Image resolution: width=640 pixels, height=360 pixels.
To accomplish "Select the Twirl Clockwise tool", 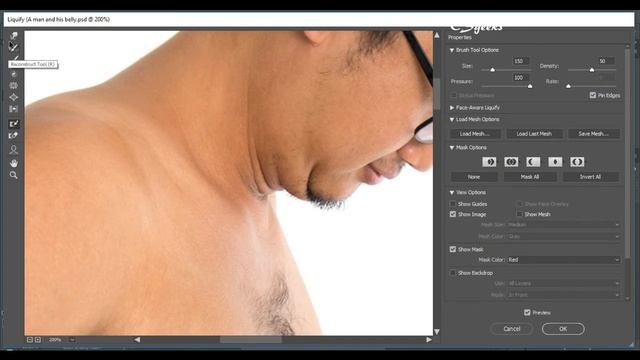I will pyautogui.click(x=13, y=74).
